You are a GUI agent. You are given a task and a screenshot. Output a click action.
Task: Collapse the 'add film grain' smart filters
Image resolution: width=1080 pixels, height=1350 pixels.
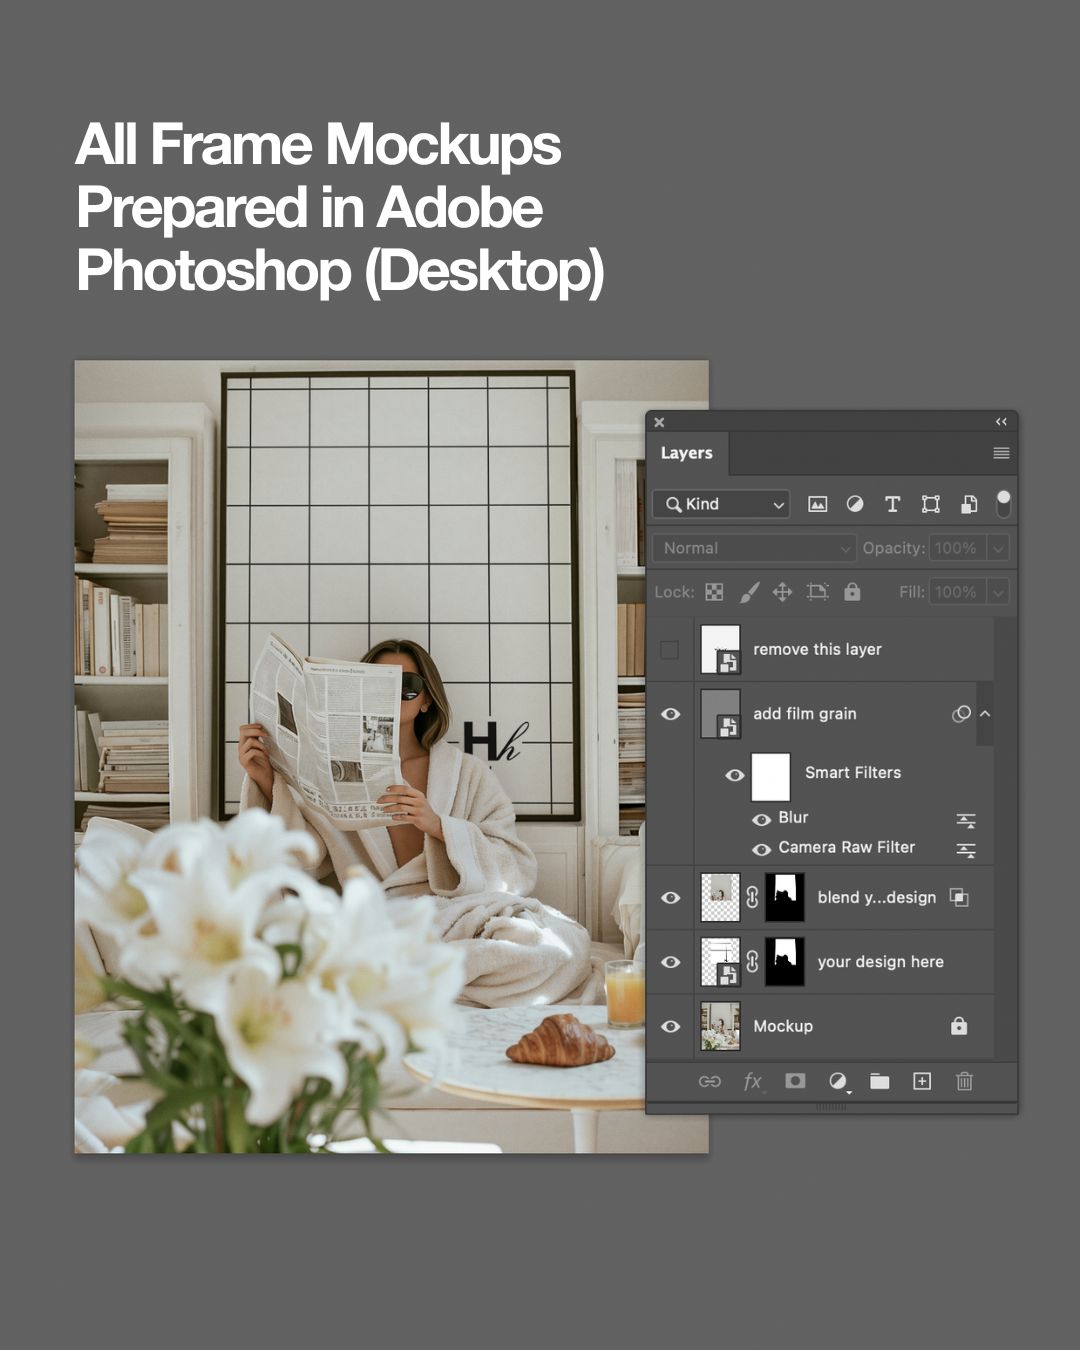[x=985, y=714]
